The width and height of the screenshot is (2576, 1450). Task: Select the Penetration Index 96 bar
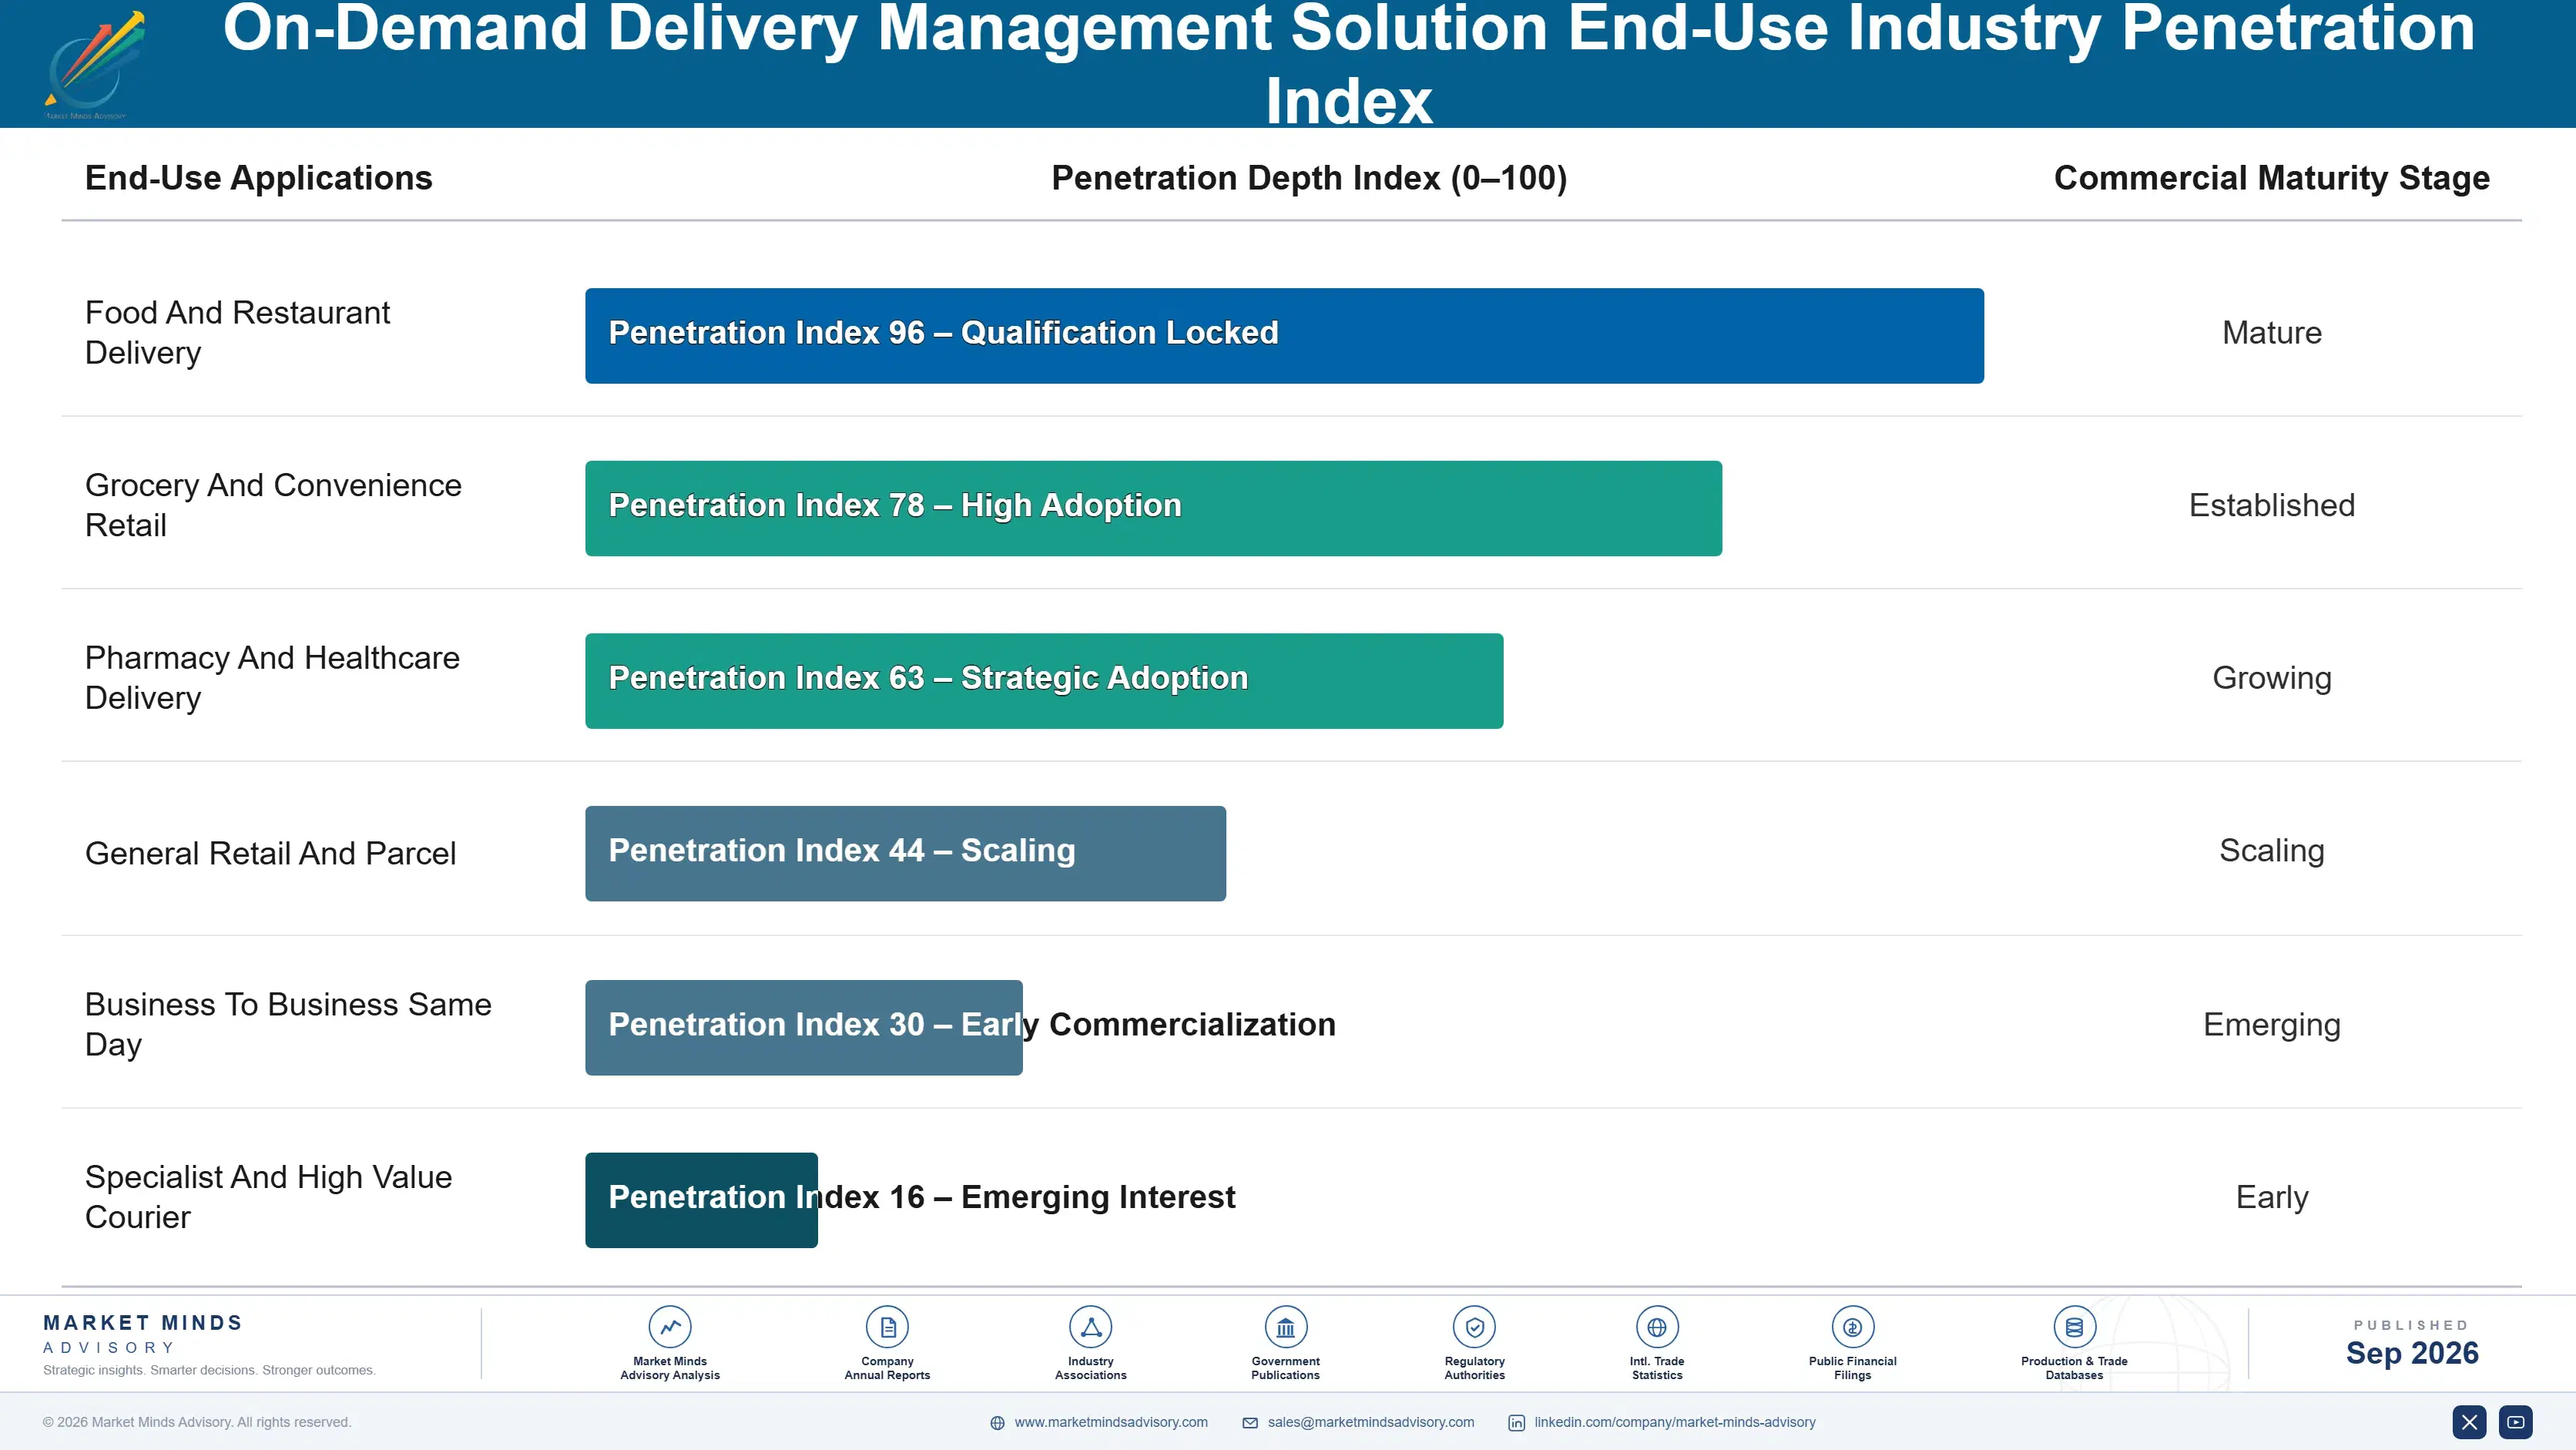coord(1284,336)
